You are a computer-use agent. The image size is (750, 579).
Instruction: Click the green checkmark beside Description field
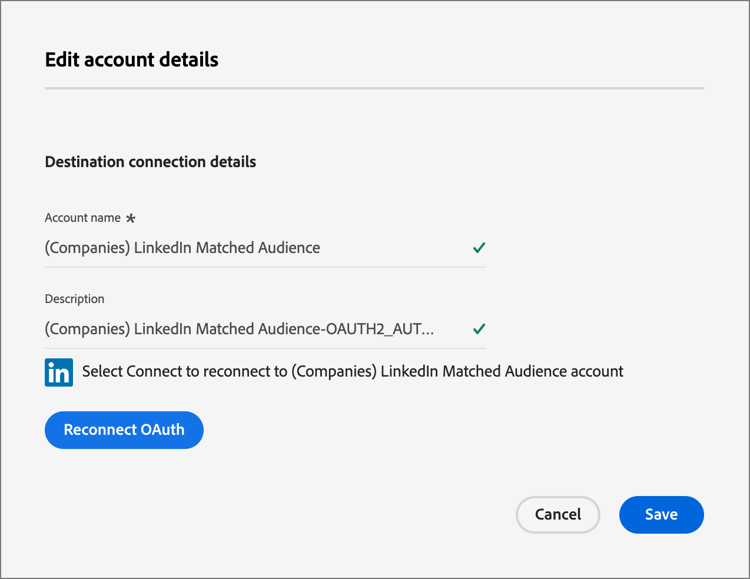tap(479, 329)
